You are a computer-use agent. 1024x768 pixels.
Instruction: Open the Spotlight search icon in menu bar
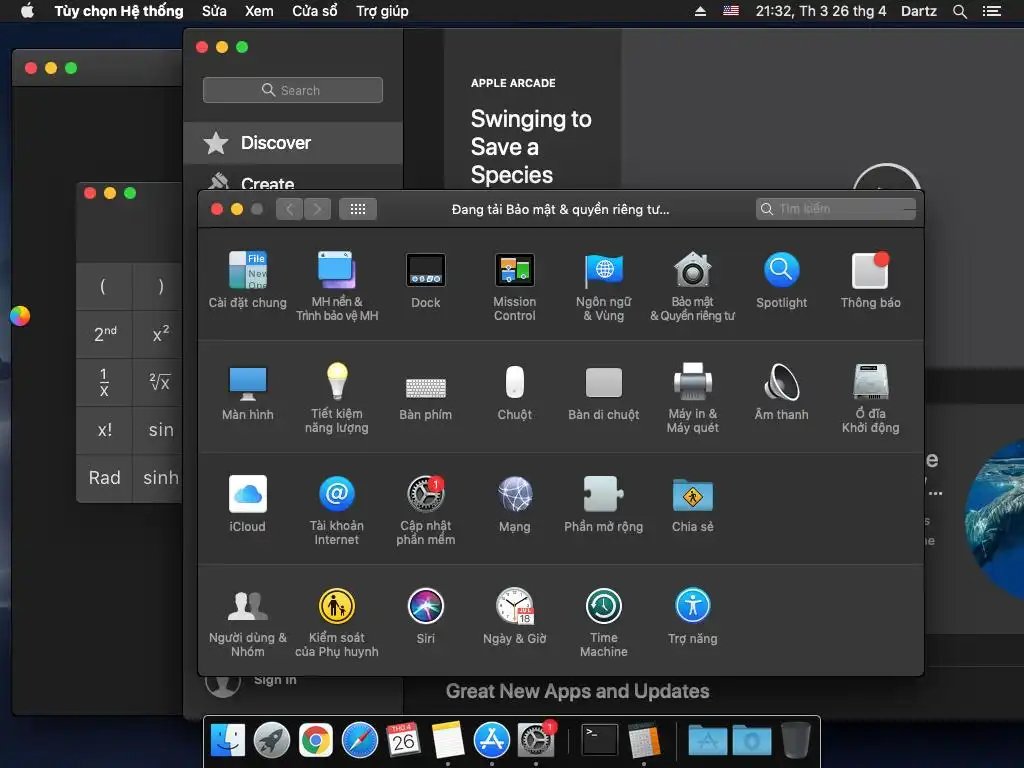pyautogui.click(x=959, y=11)
